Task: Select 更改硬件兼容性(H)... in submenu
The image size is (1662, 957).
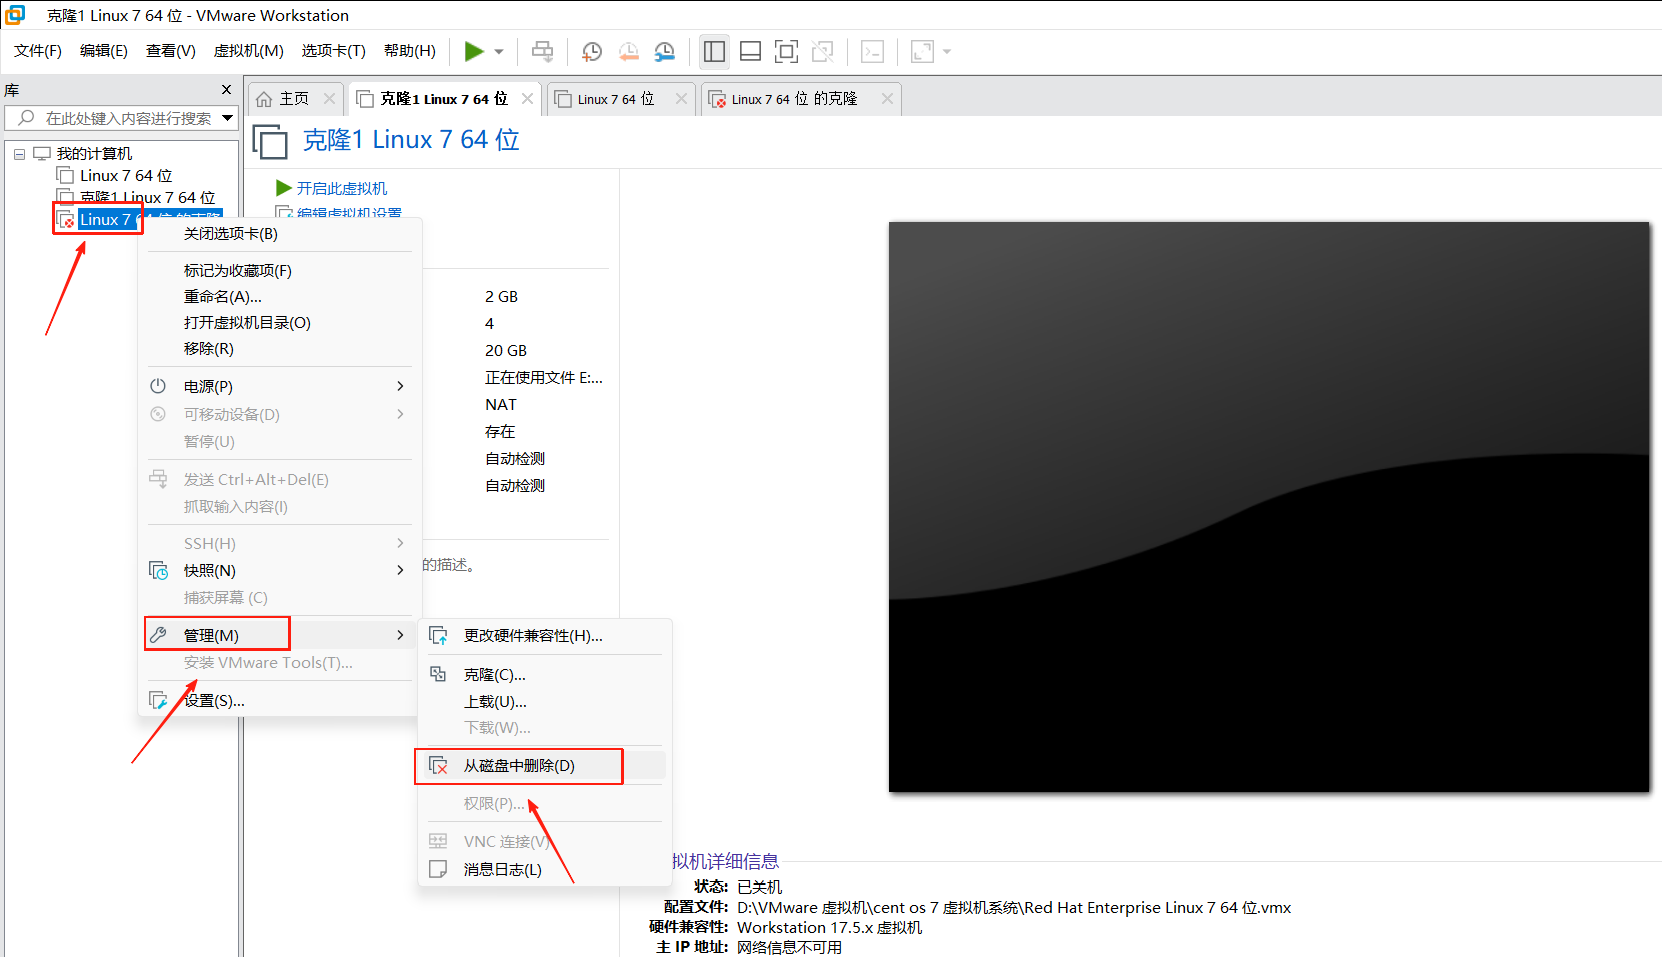Action: coord(544,636)
